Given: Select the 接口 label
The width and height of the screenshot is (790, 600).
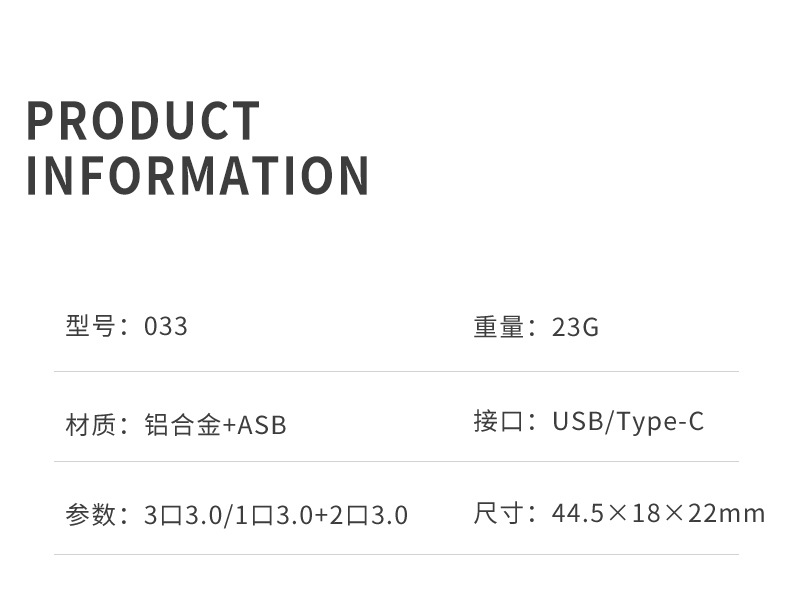Looking at the screenshot, I should click(x=499, y=421).
